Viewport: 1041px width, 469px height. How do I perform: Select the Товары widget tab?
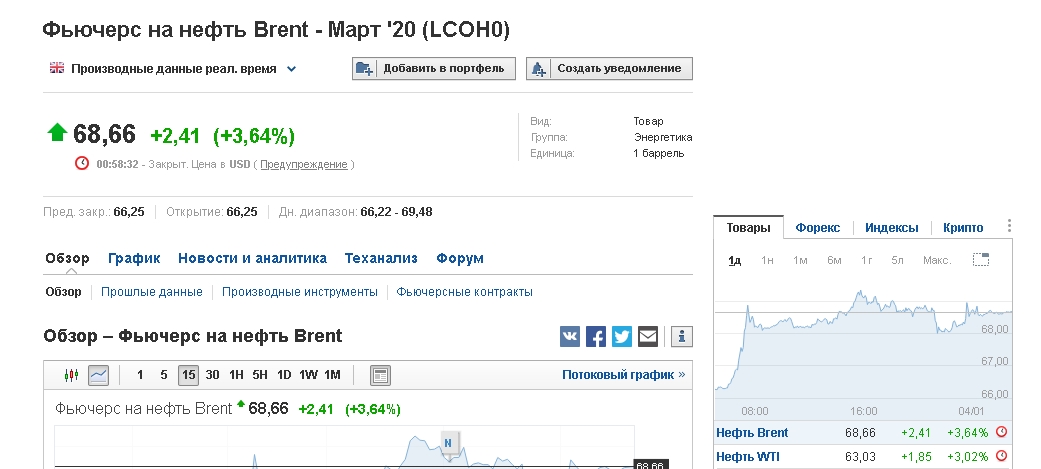[748, 228]
